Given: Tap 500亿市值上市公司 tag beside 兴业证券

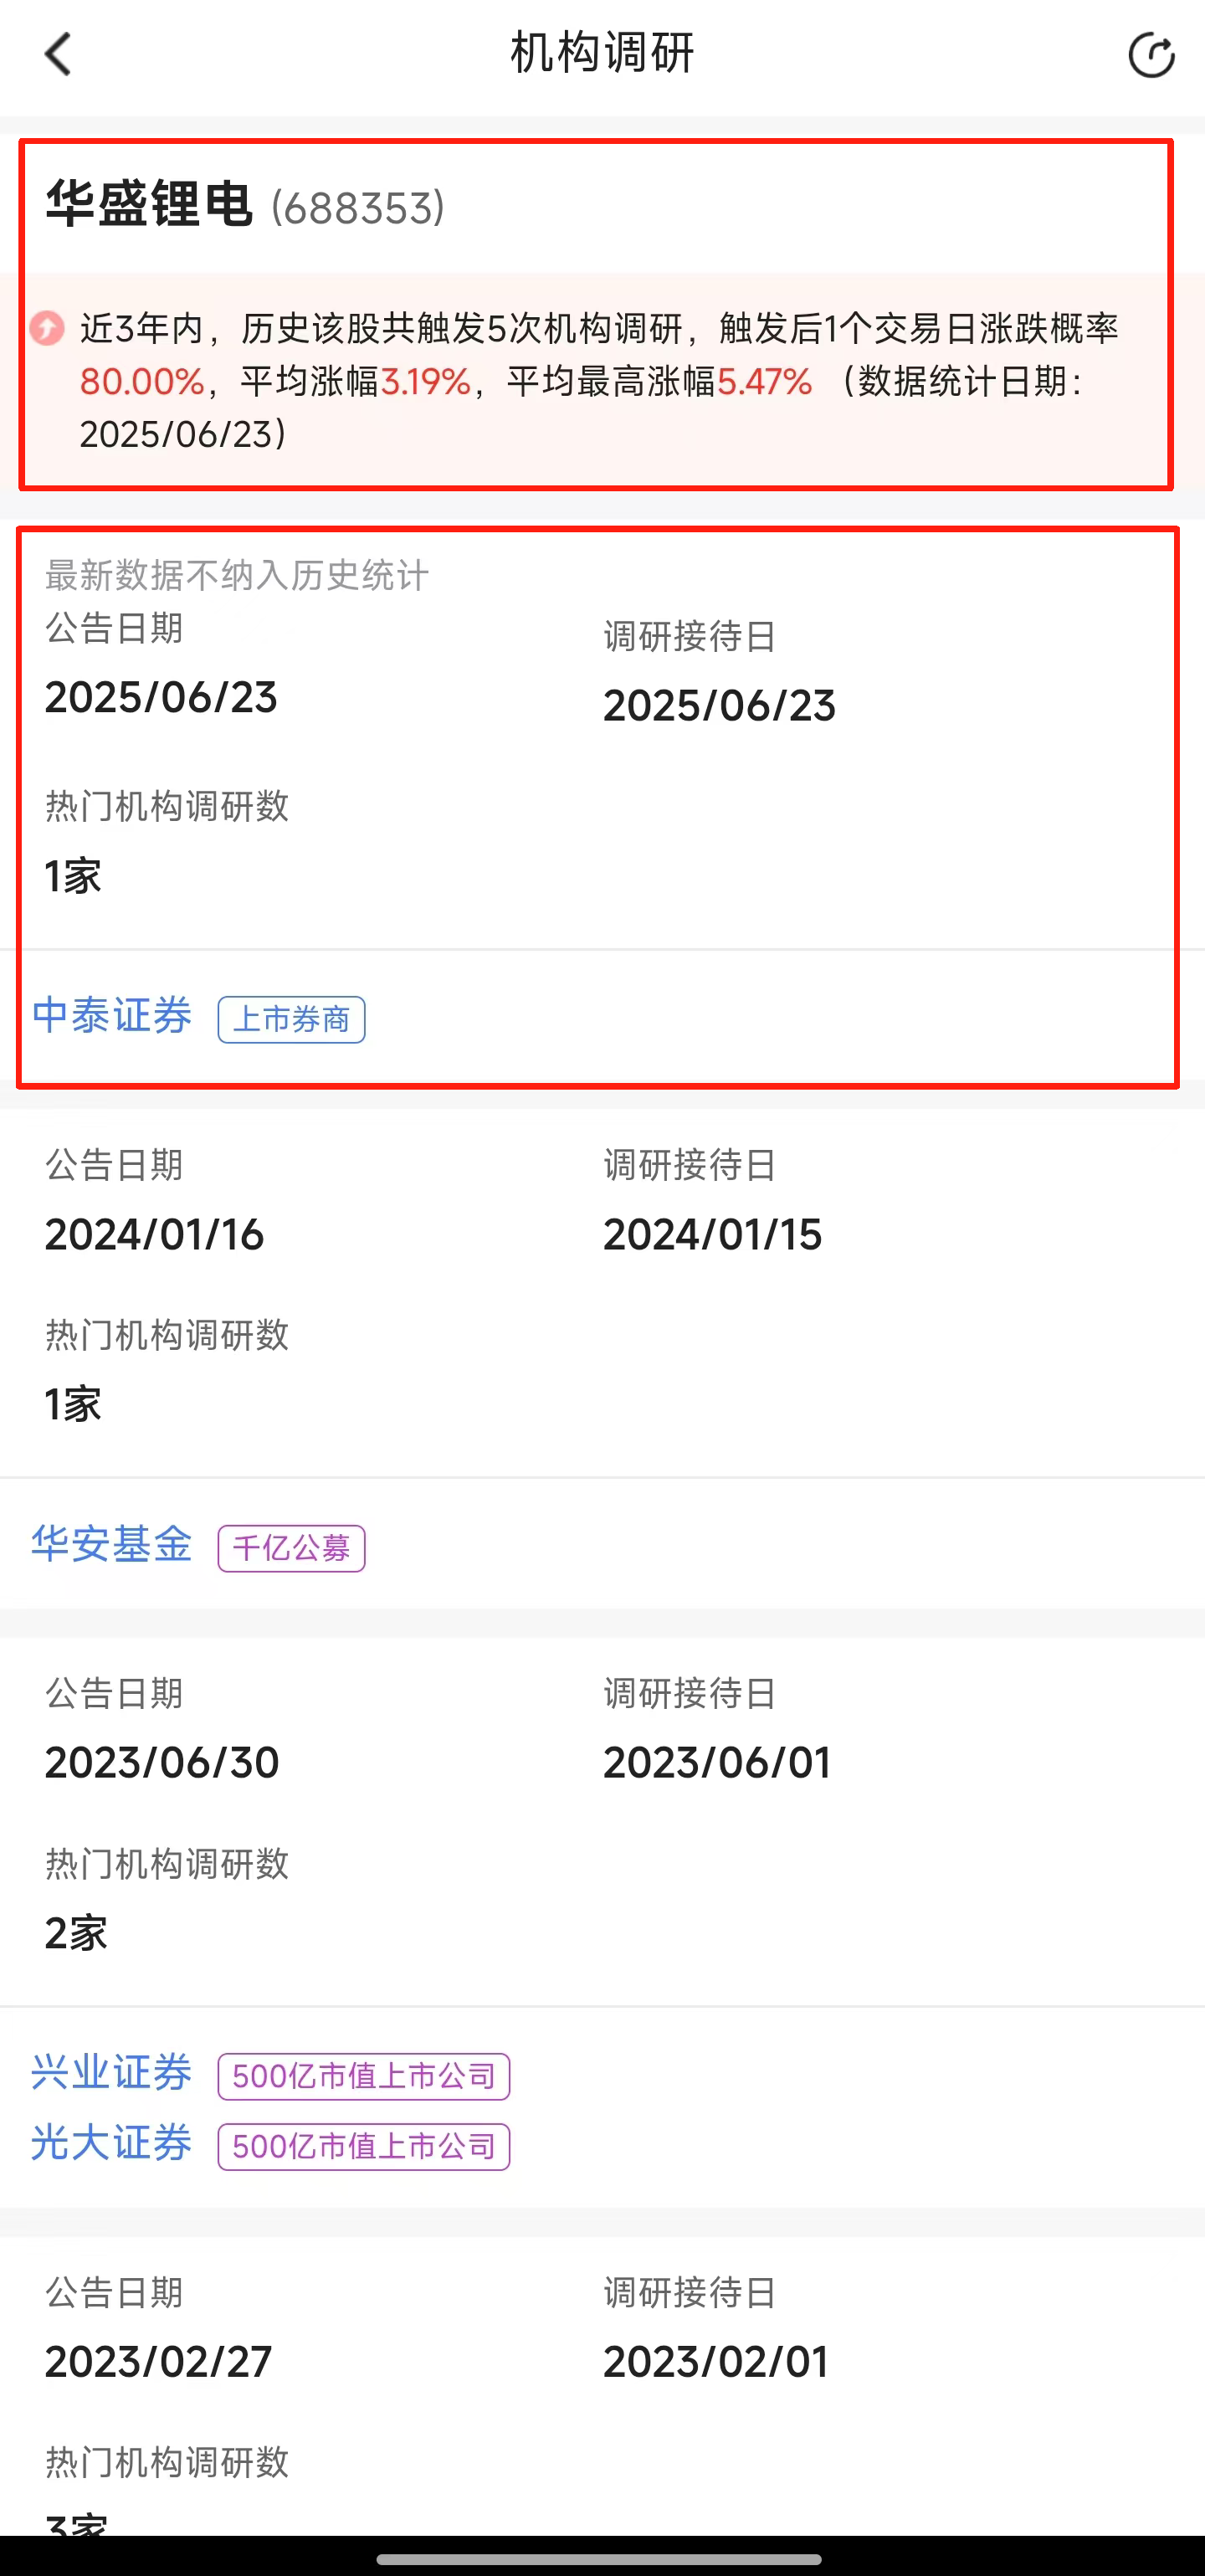Looking at the screenshot, I should pos(364,2076).
